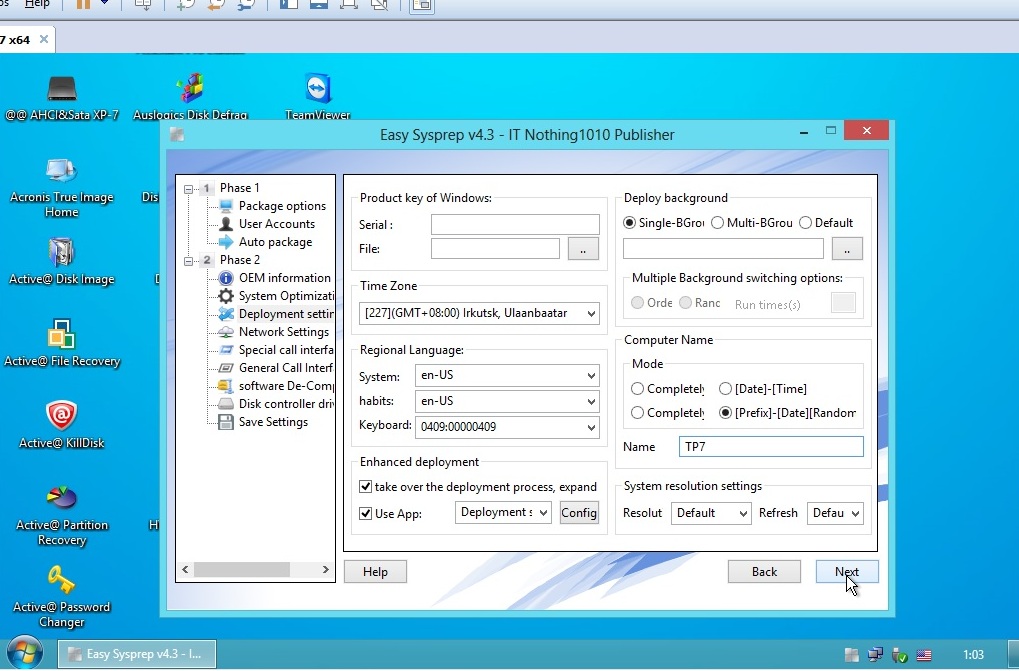This screenshot has width=1019, height=671.
Task: Select the [Date]-[Time] name mode
Action: pos(725,389)
